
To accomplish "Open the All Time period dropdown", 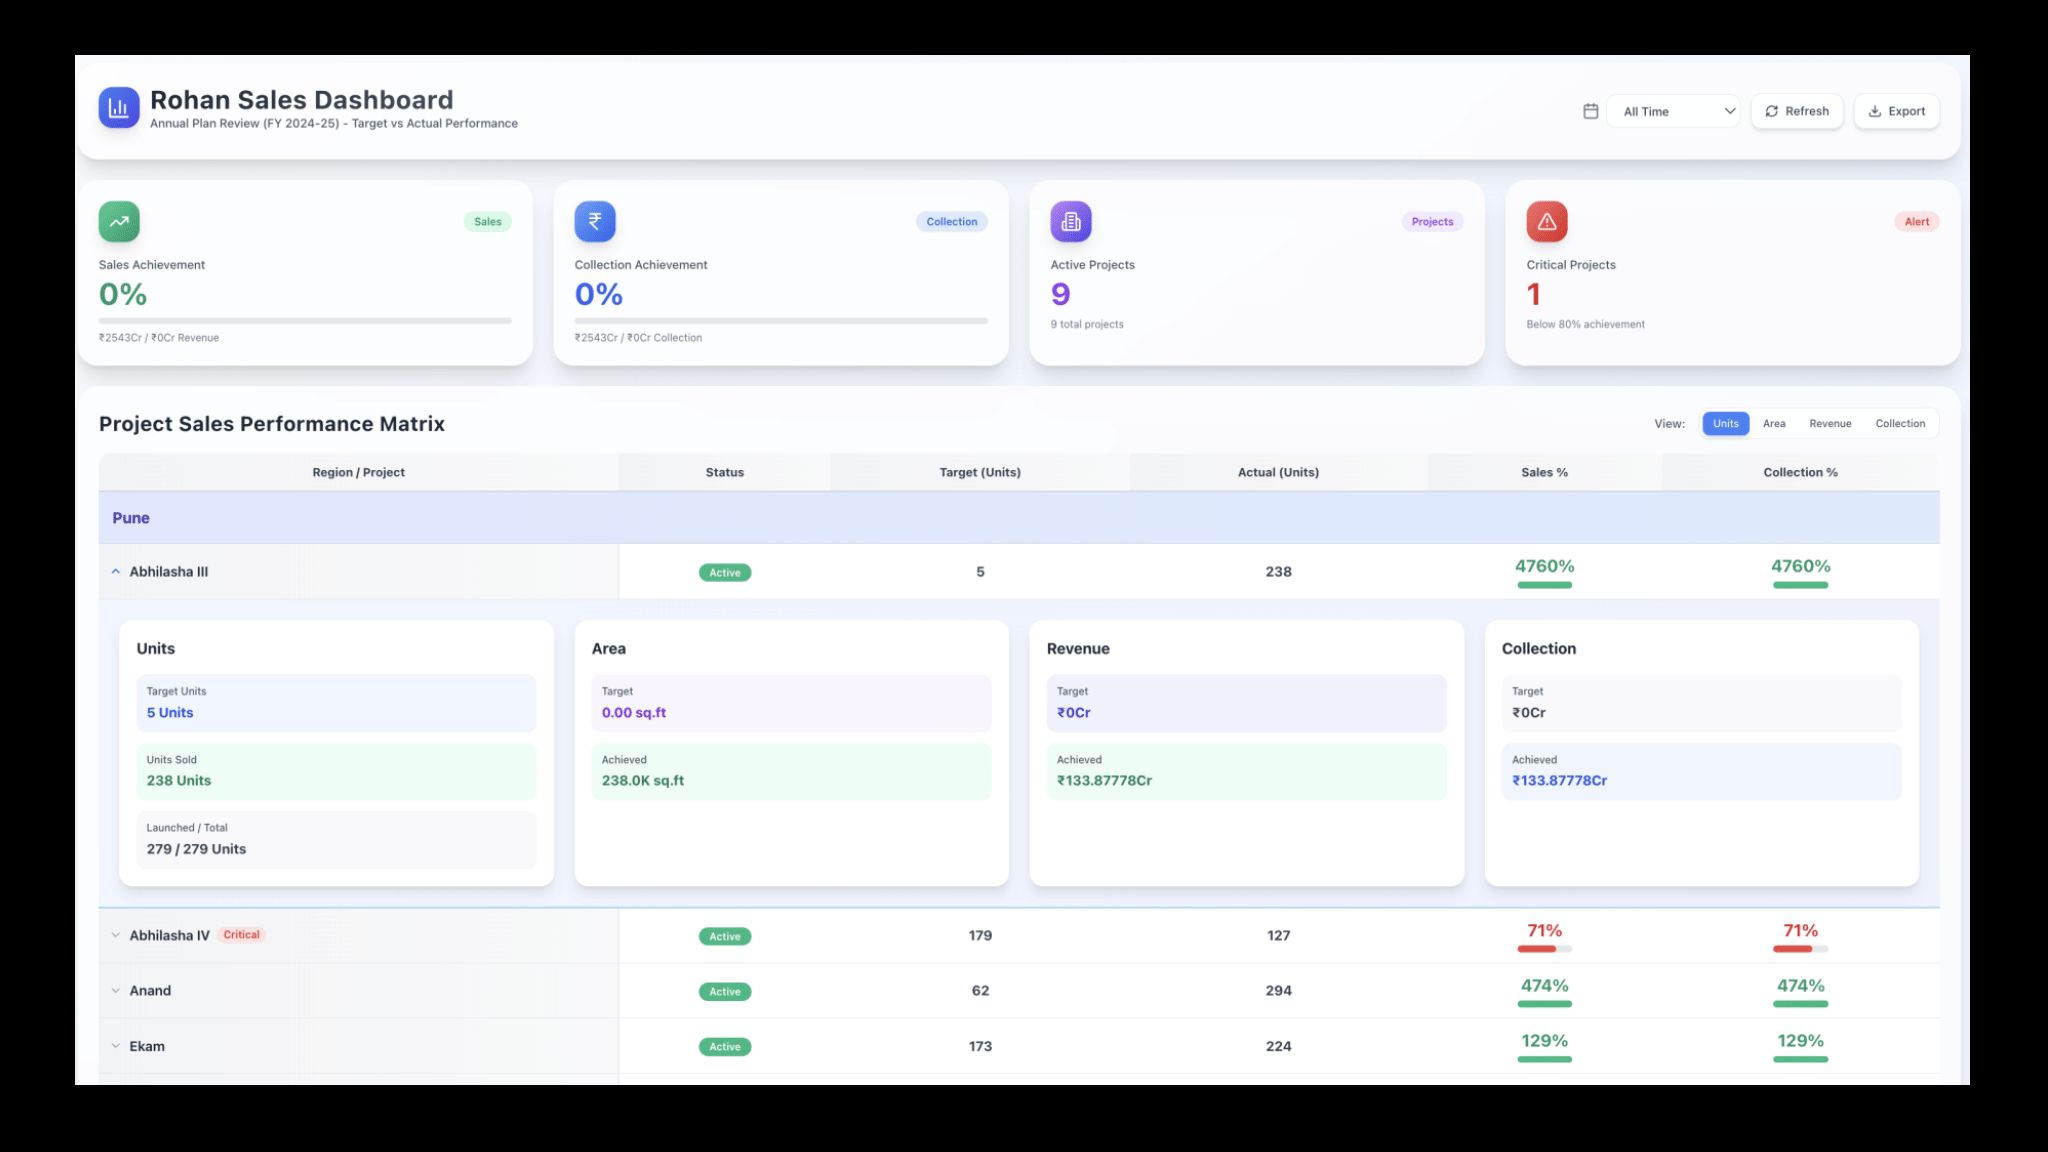I will coord(1674,111).
